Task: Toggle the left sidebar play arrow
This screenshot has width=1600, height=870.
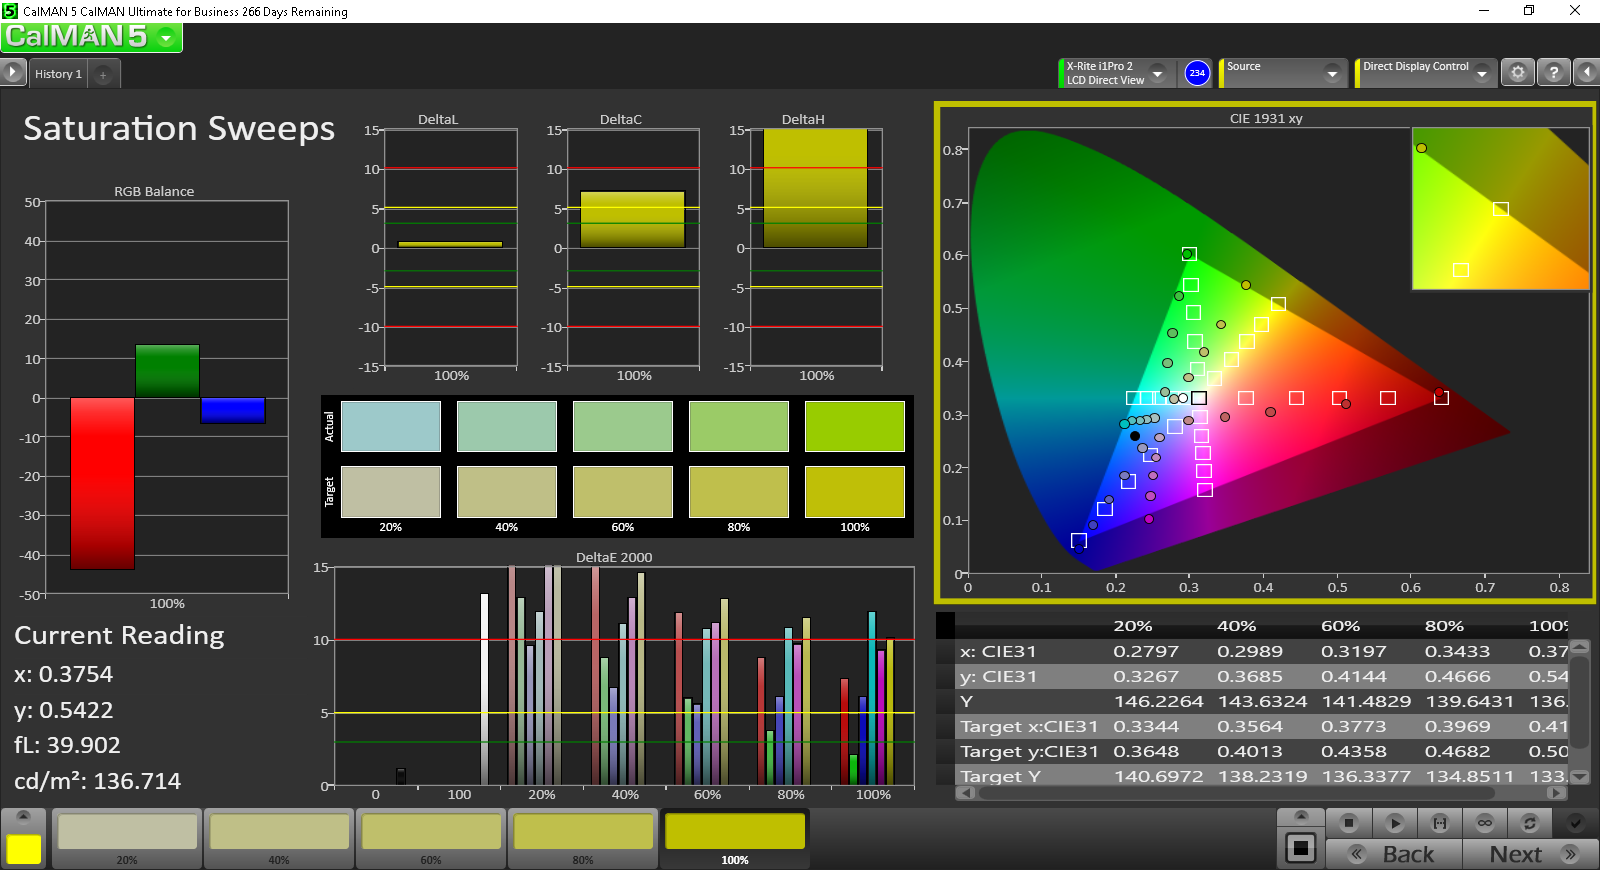Action: 13,72
